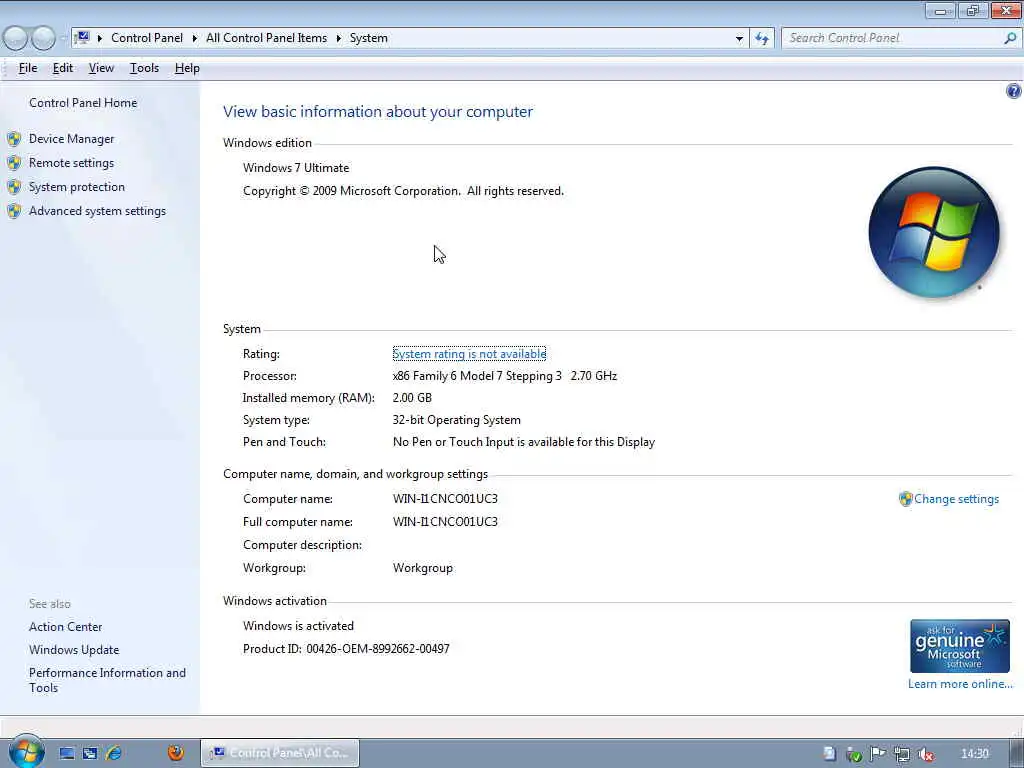Click the address bar computer icon
This screenshot has width=1024, height=768.
coord(82,38)
